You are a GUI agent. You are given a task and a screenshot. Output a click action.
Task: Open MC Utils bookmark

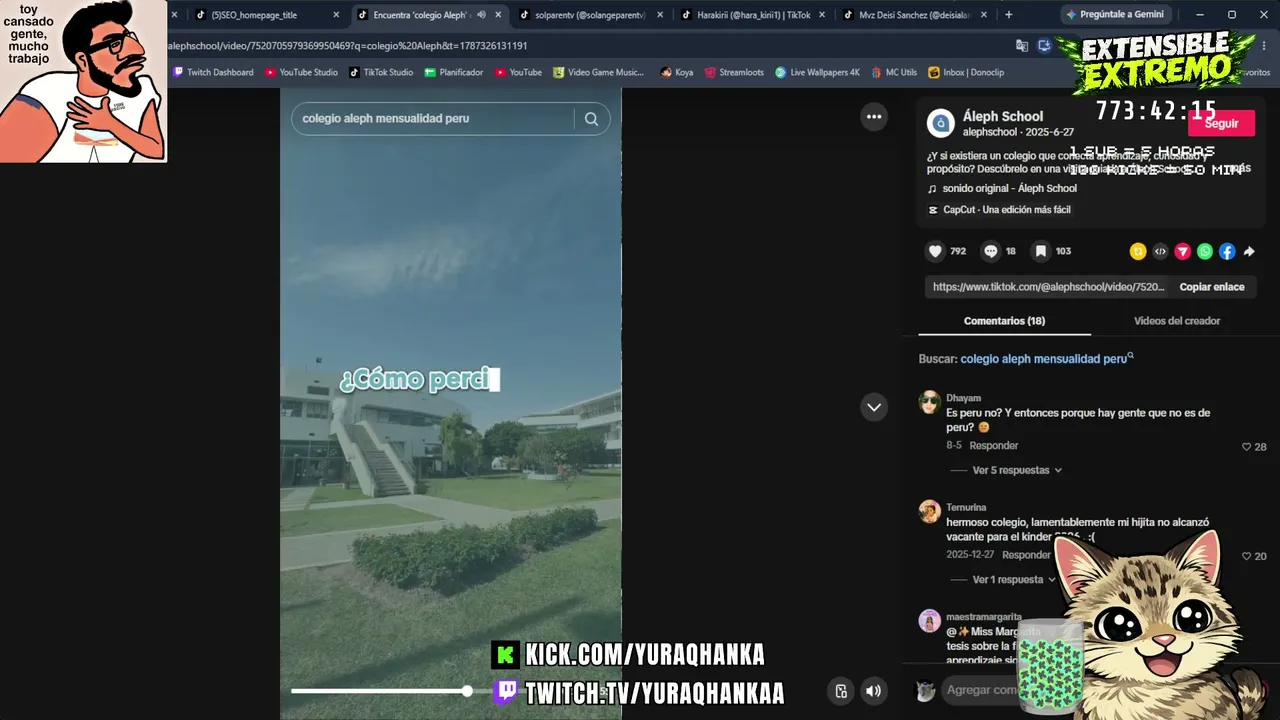tap(894, 72)
